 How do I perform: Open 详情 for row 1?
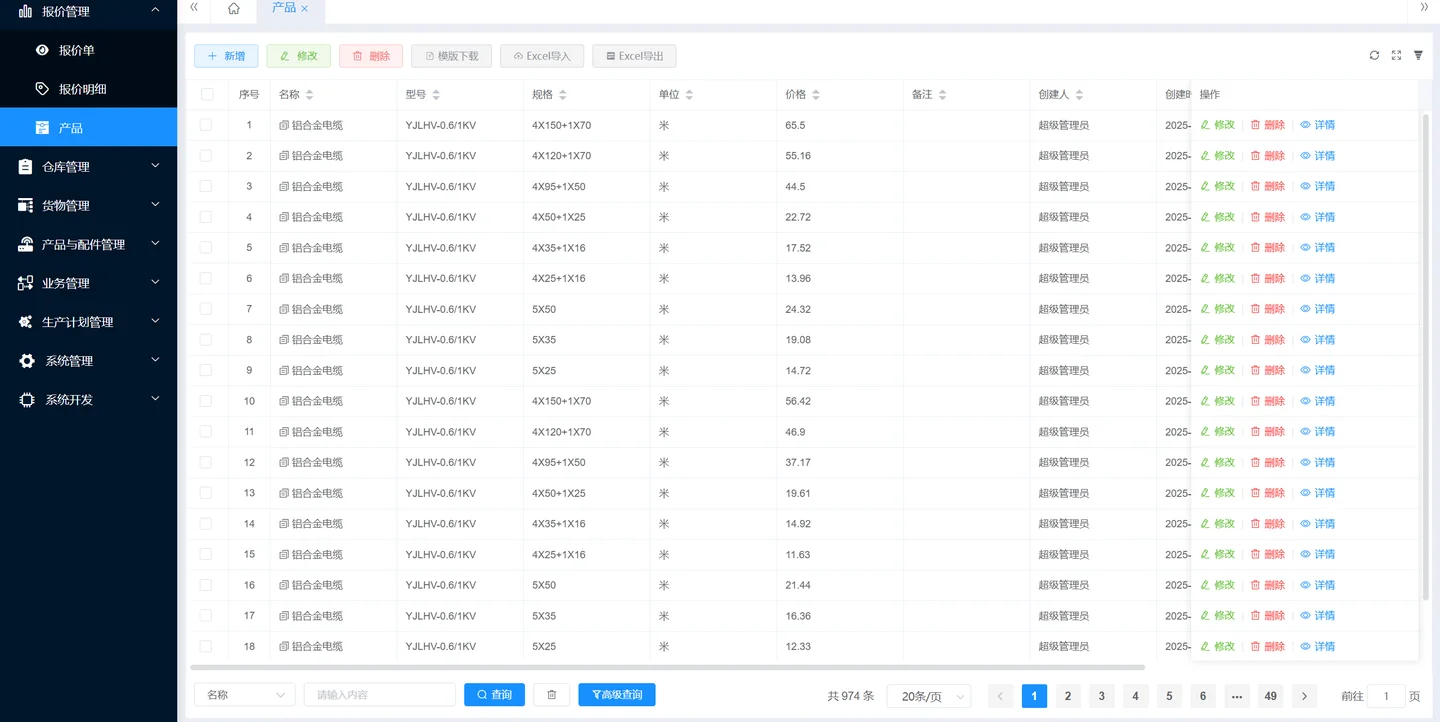tap(1318, 125)
